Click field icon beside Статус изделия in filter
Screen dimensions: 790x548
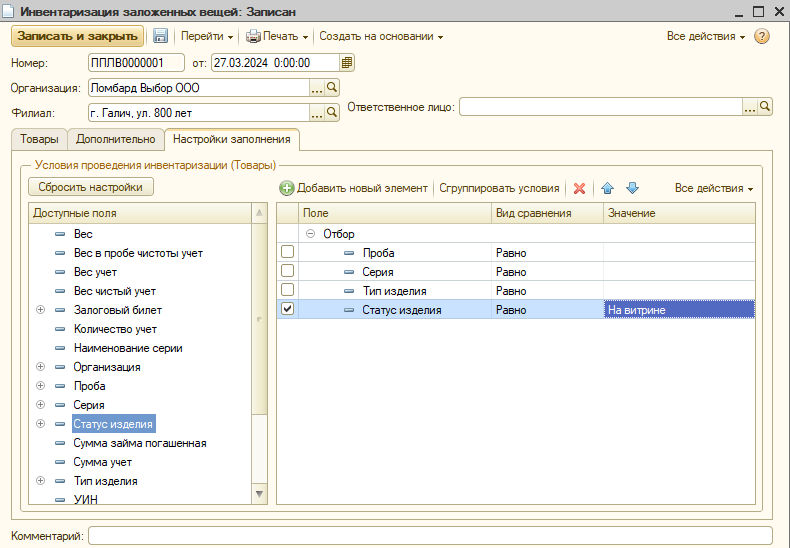pyautogui.click(x=349, y=310)
